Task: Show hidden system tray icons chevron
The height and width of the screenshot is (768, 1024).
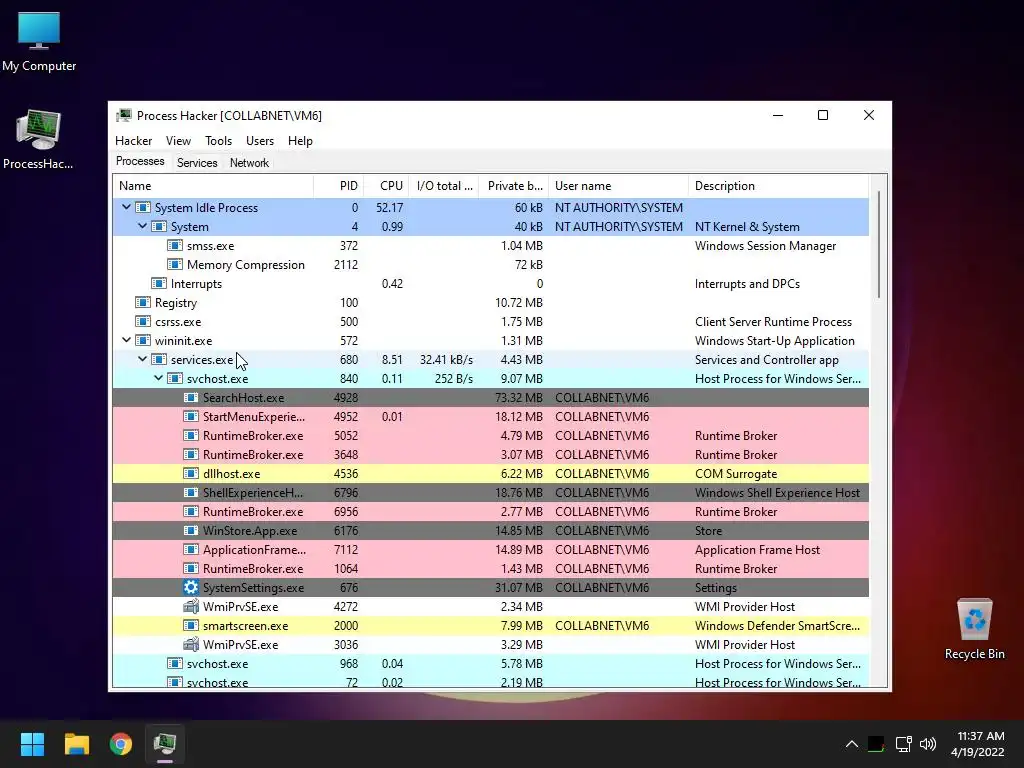Action: coord(852,744)
